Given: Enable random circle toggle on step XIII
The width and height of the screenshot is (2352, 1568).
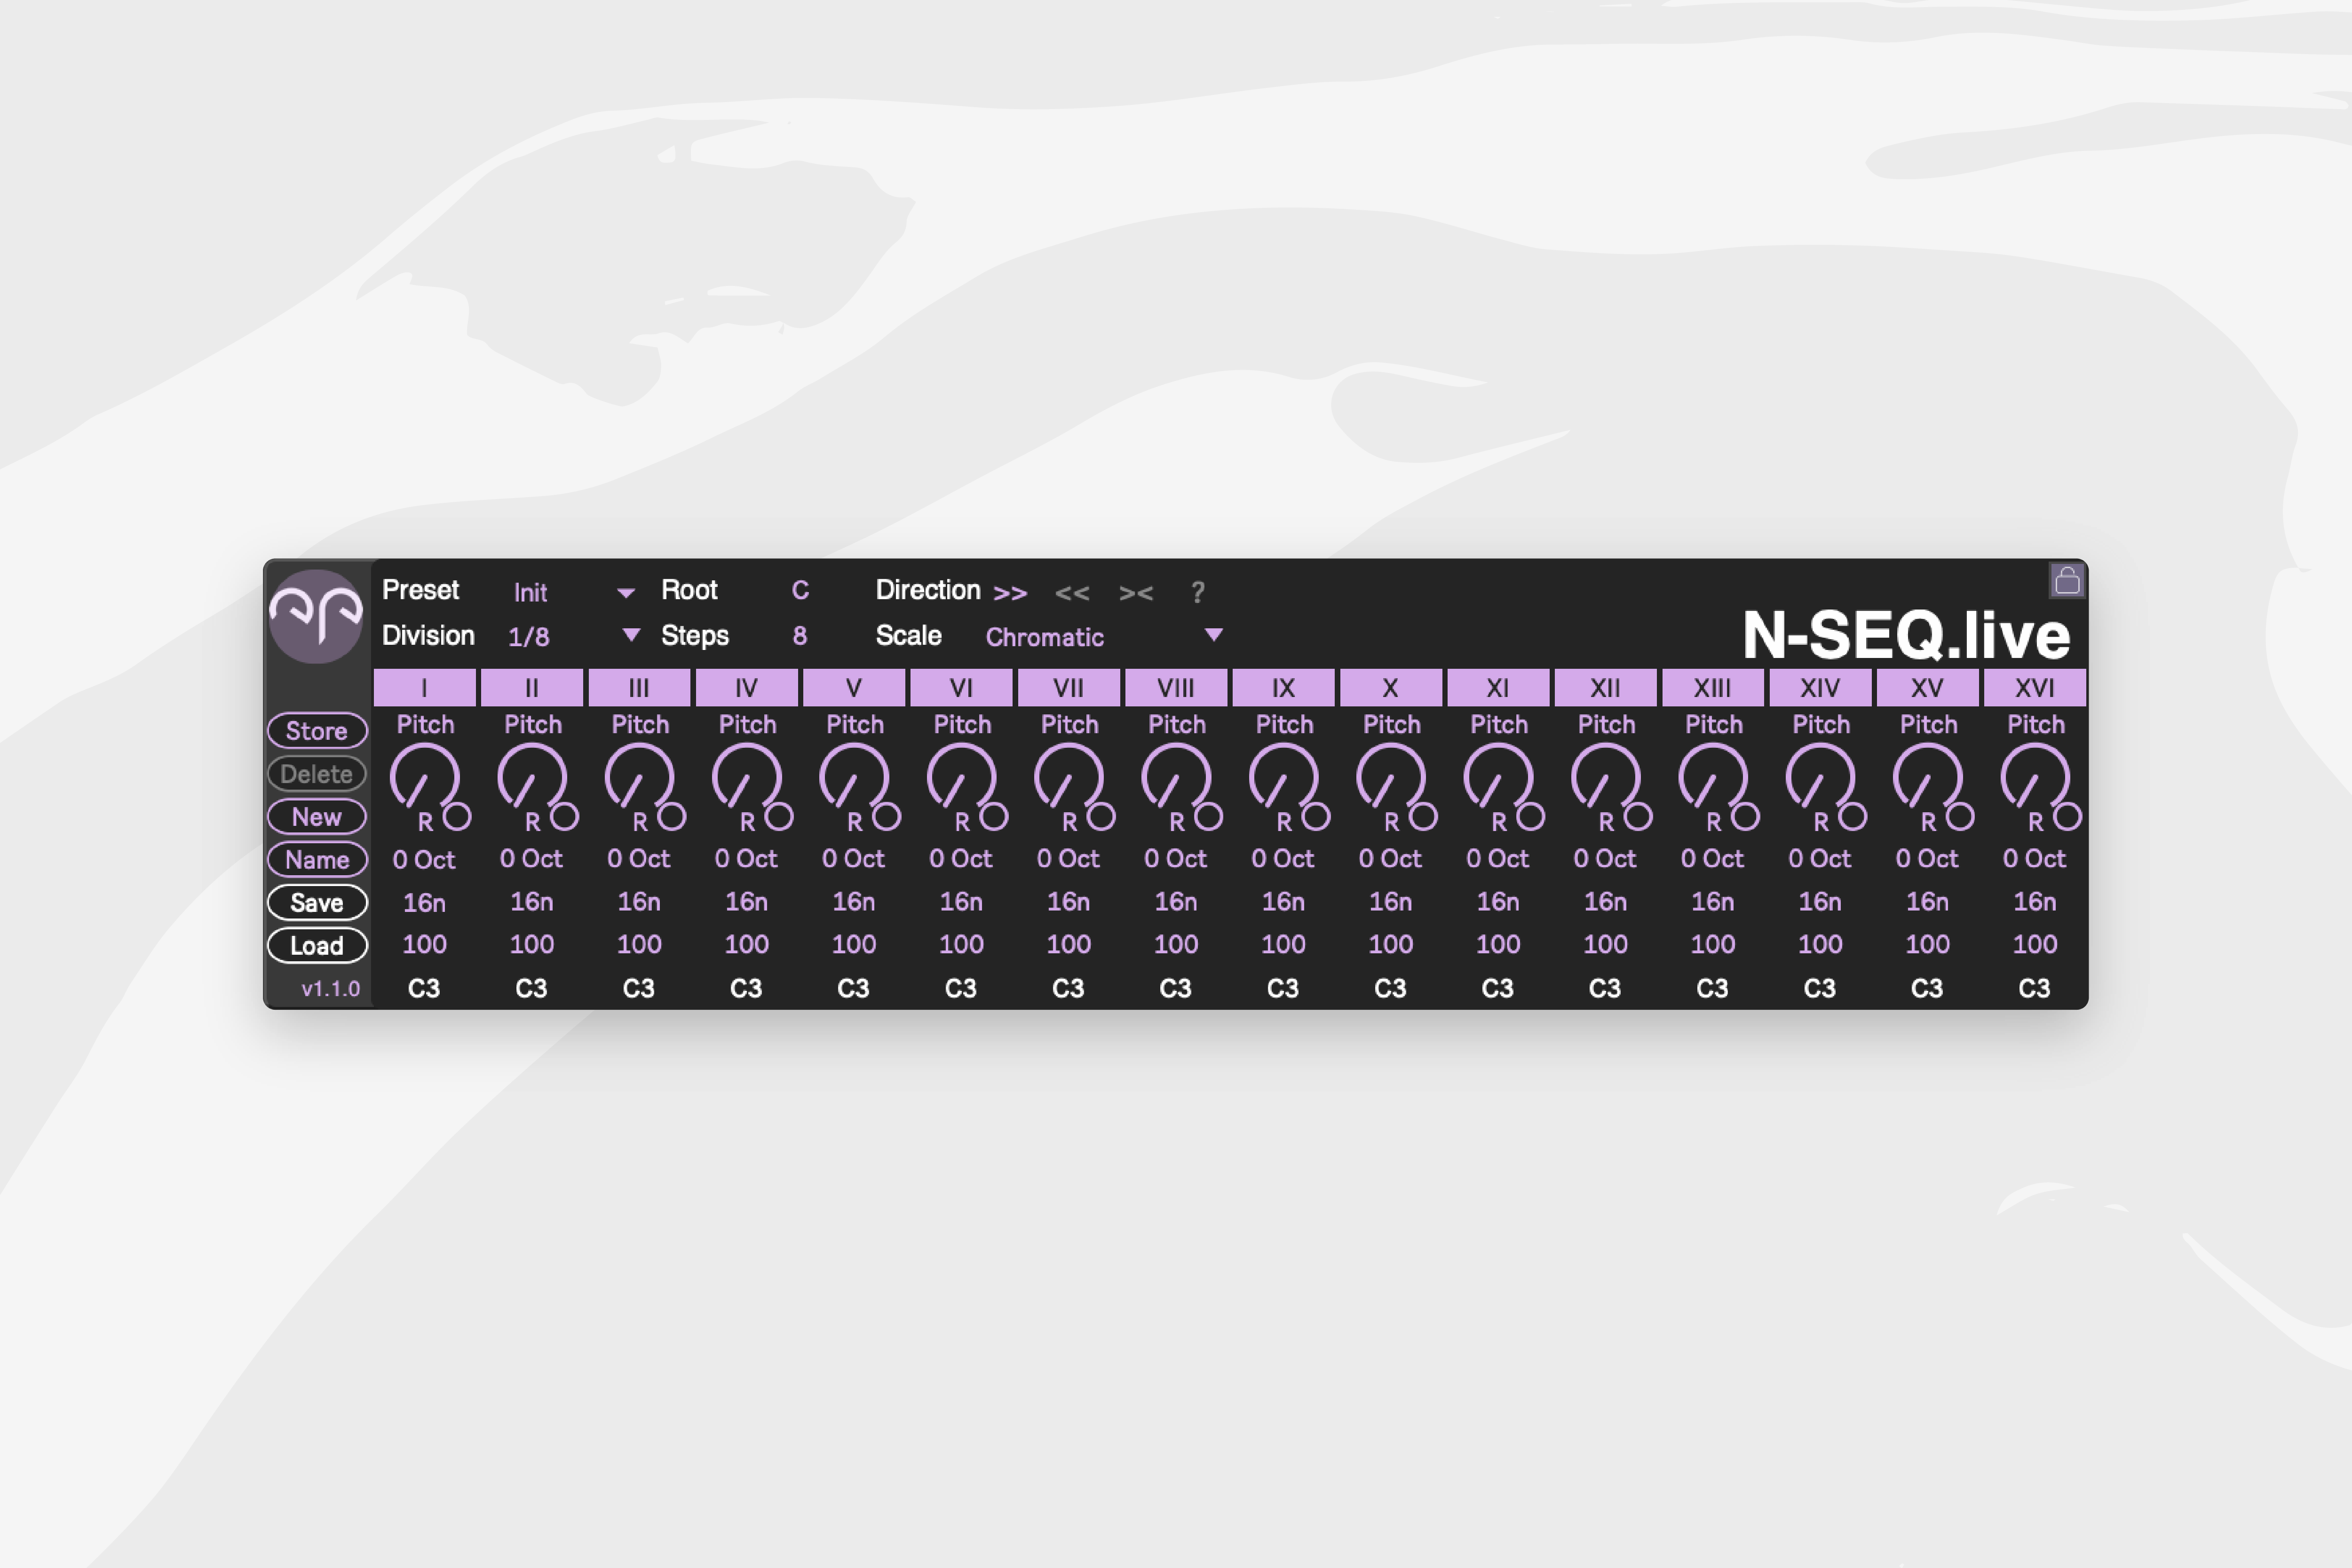Looking at the screenshot, I should click(1745, 817).
